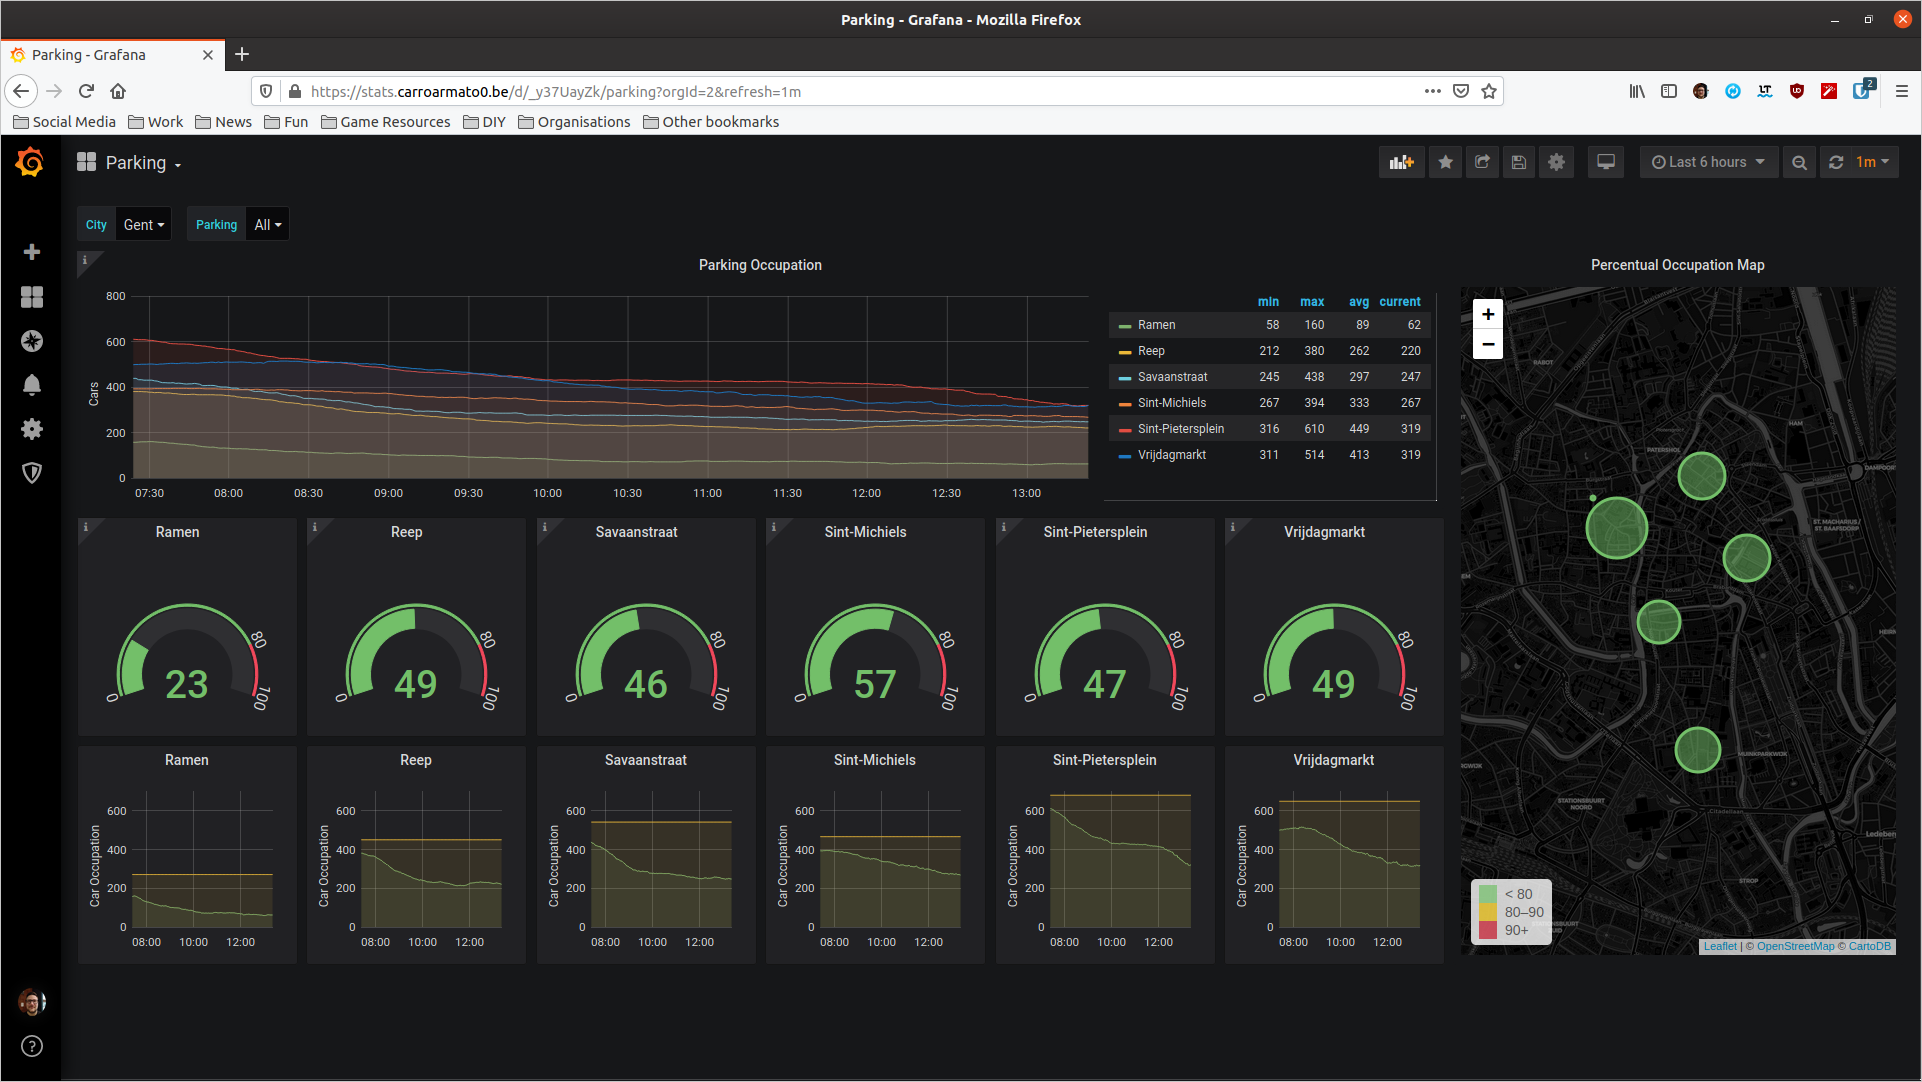Click the Add panel icon in the toolbar
1922x1082 pixels.
tap(1401, 162)
